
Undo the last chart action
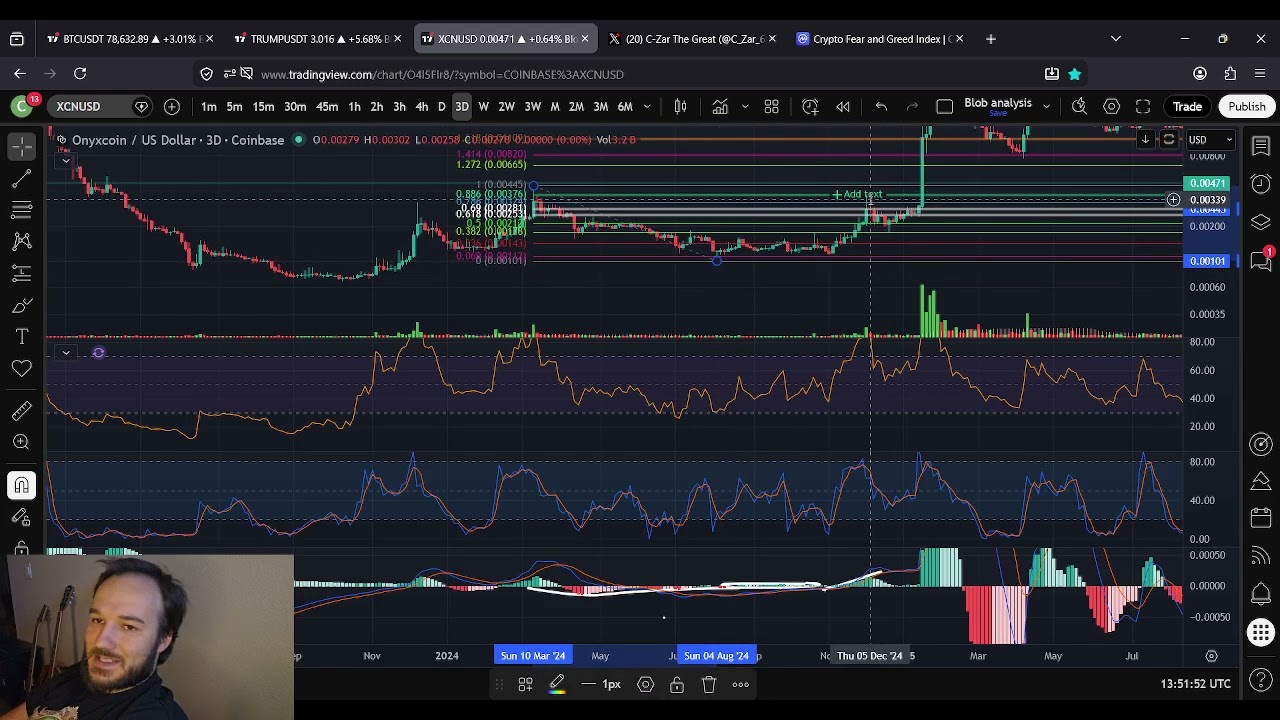coord(881,107)
